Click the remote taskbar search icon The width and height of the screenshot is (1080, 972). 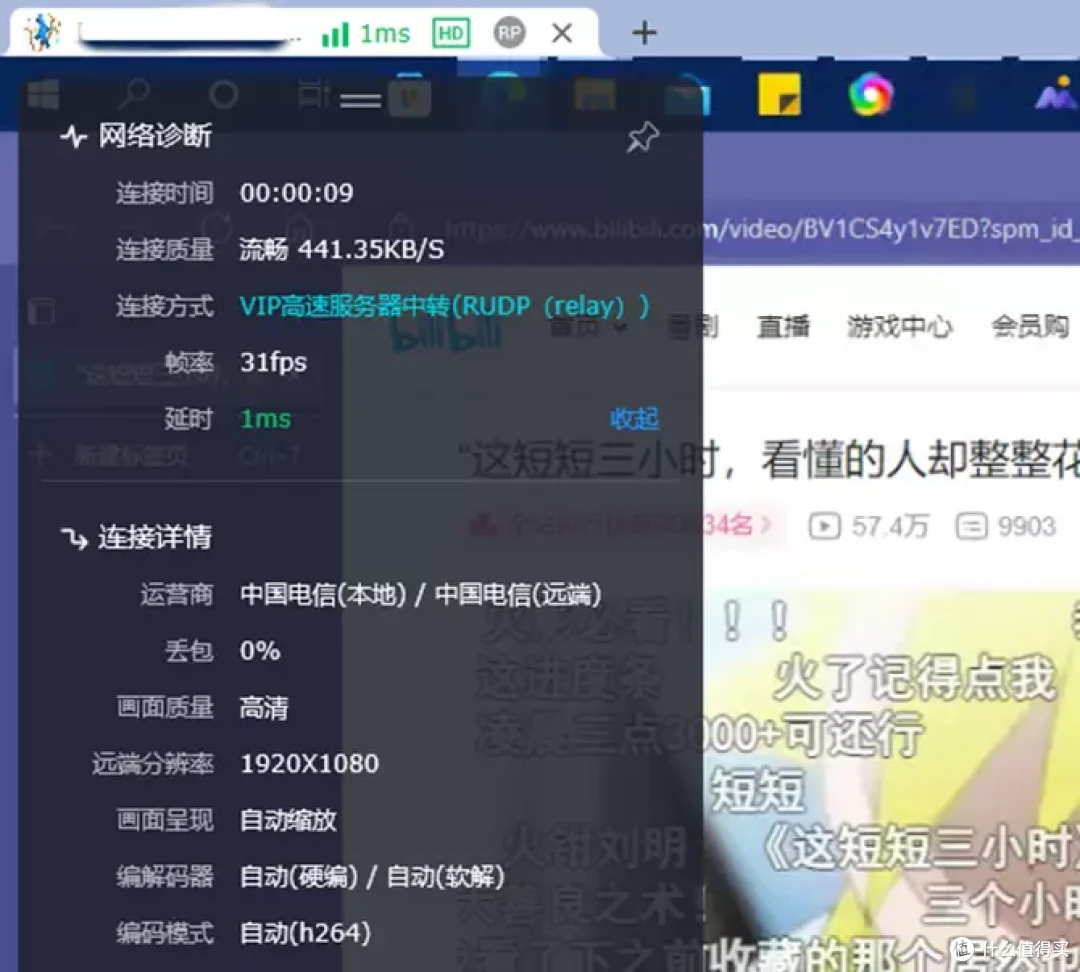pyautogui.click(x=134, y=94)
